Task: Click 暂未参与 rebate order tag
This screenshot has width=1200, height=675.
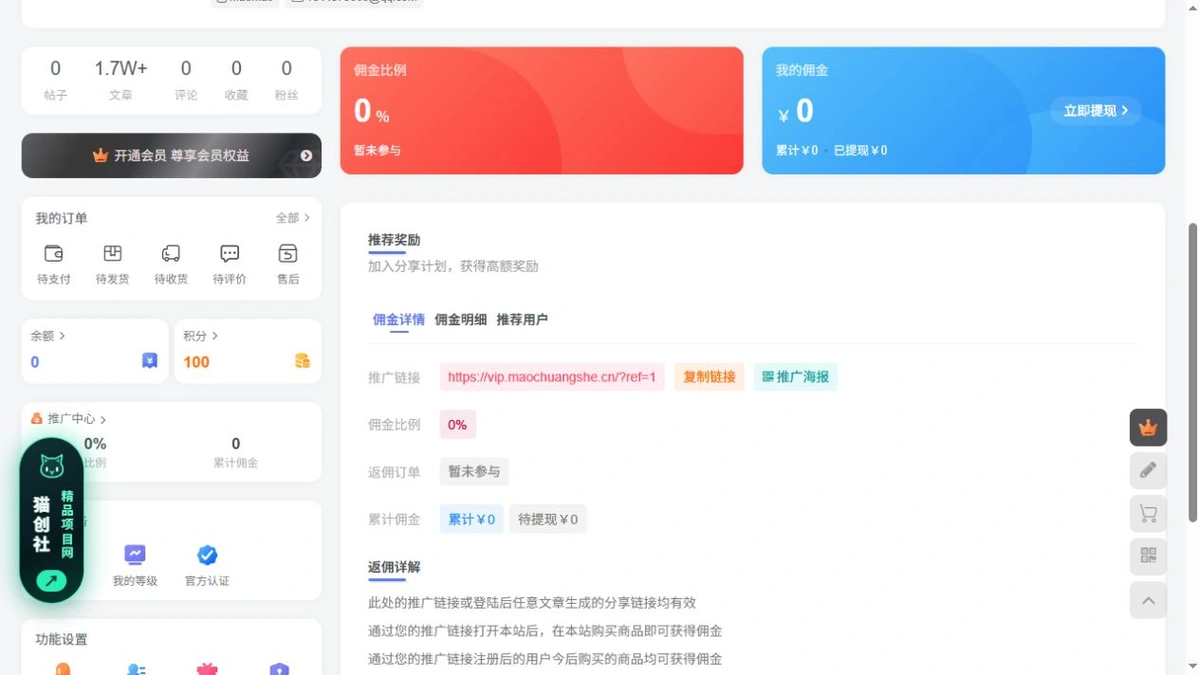Action: pyautogui.click(x=474, y=472)
